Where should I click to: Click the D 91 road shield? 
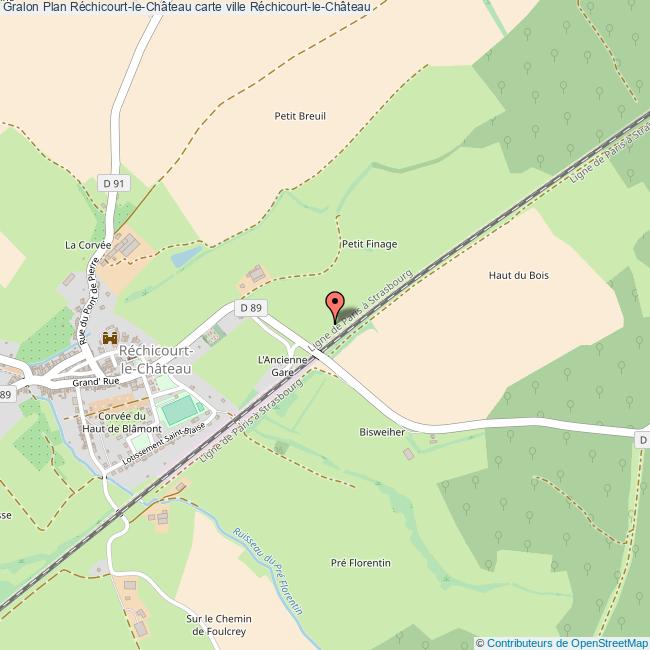(x=114, y=183)
